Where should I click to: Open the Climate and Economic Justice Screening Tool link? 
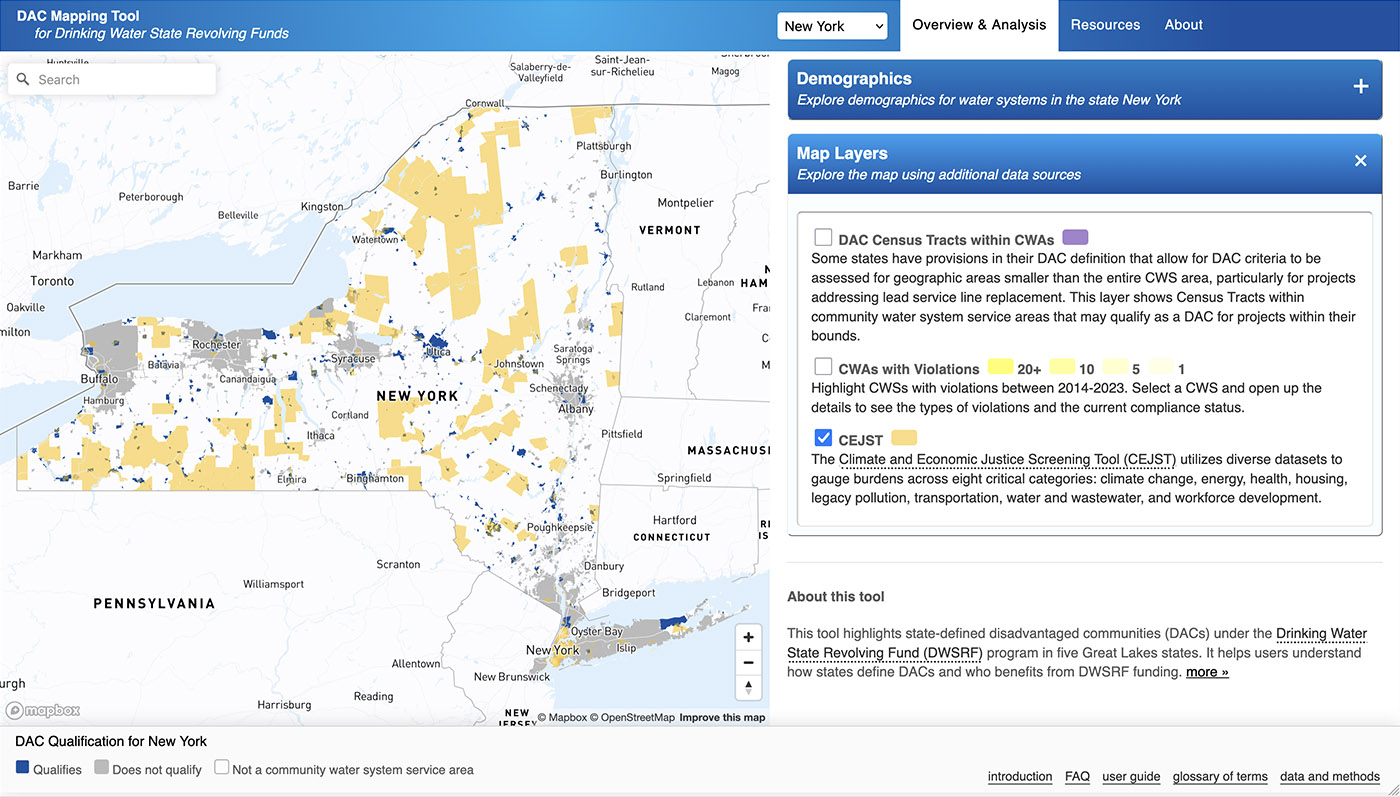click(x=1007, y=460)
